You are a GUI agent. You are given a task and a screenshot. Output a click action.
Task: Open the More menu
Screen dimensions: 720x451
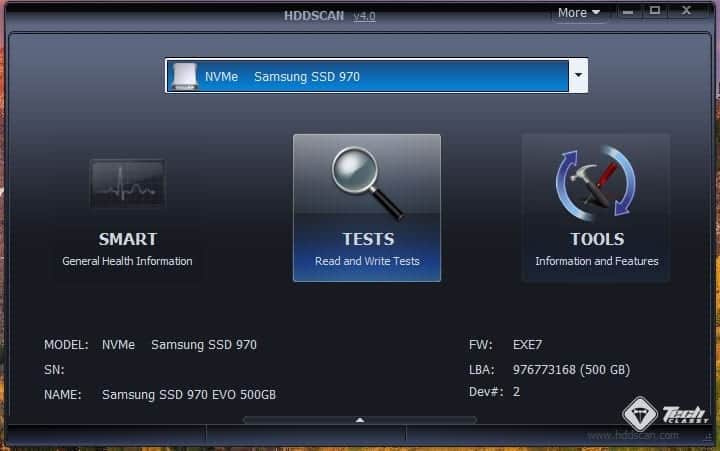tap(579, 13)
